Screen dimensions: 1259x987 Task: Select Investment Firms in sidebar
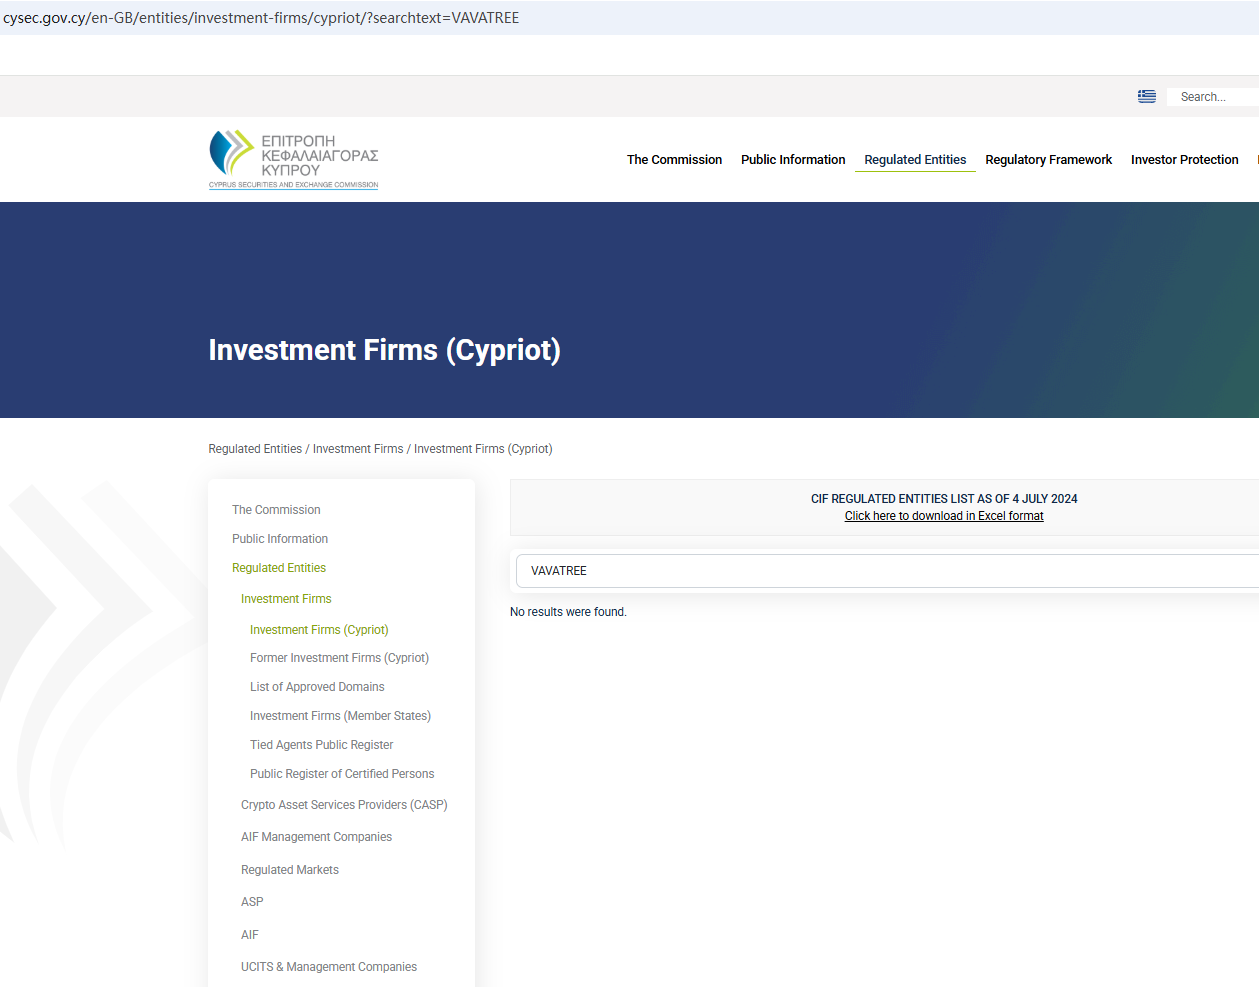(x=286, y=599)
